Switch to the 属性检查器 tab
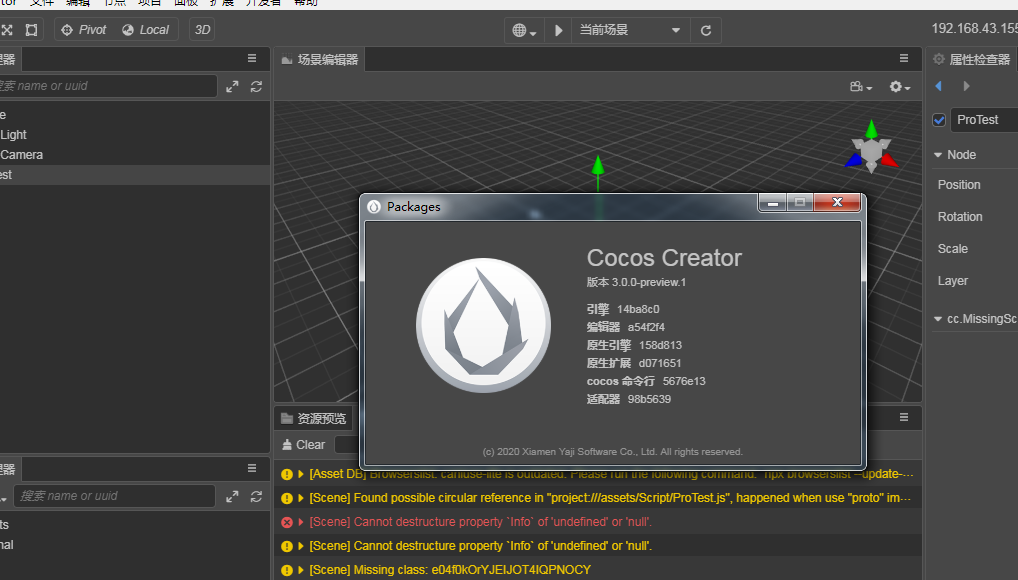Screen dimensions: 1018x580 point(972,60)
